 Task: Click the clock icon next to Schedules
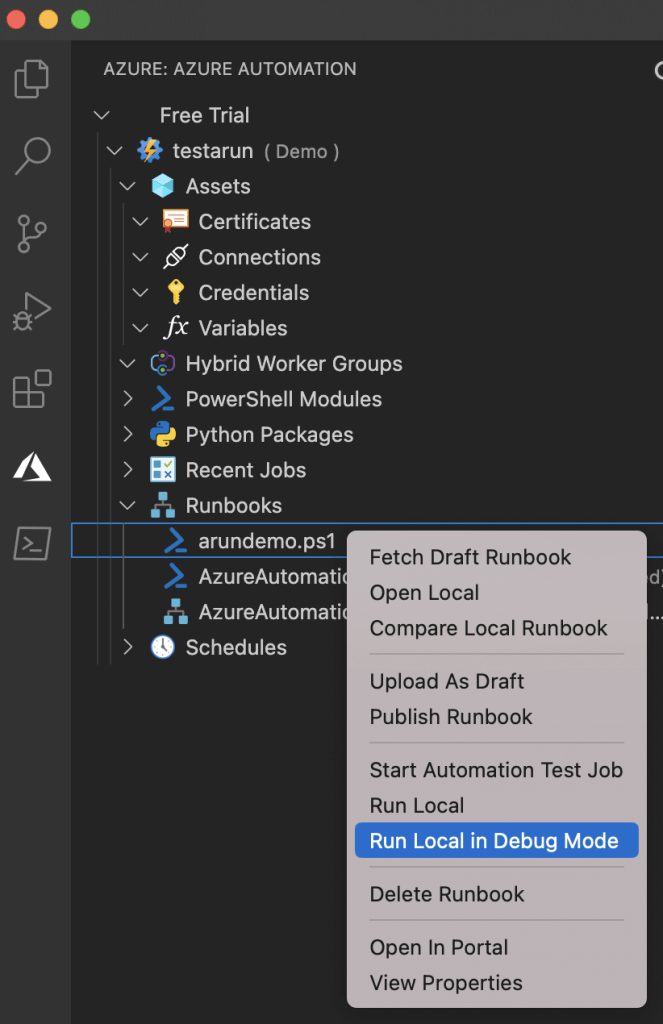coord(162,648)
